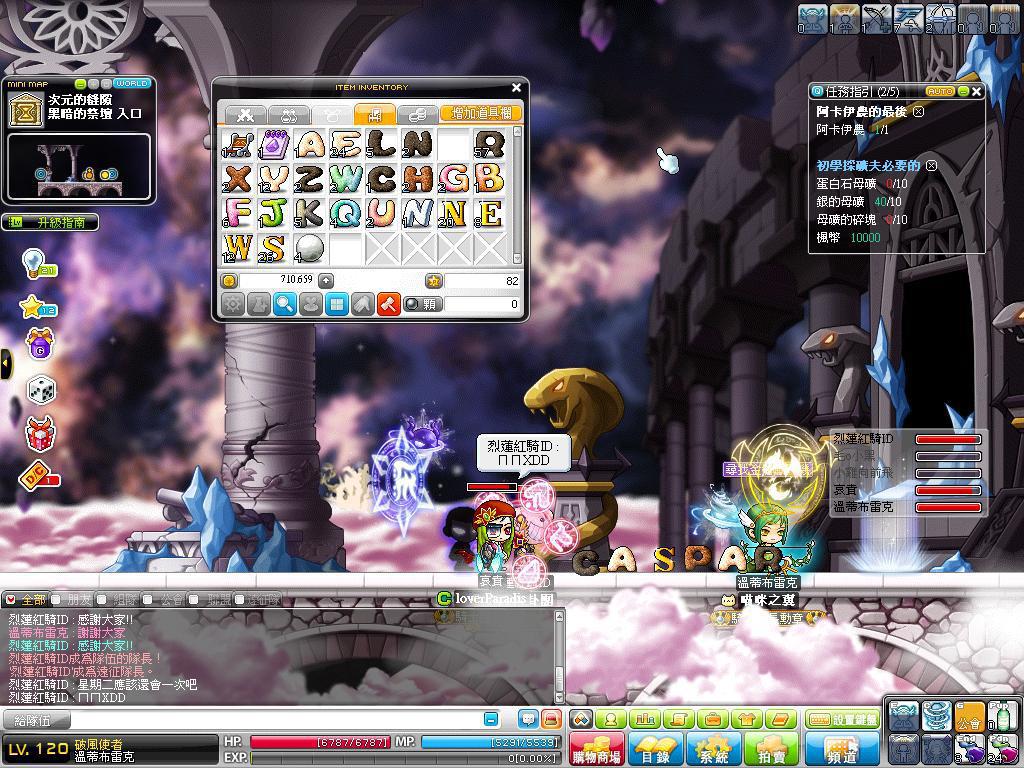The height and width of the screenshot is (768, 1024).
Task: Click the blue grid button in inventory
Action: (x=337, y=304)
